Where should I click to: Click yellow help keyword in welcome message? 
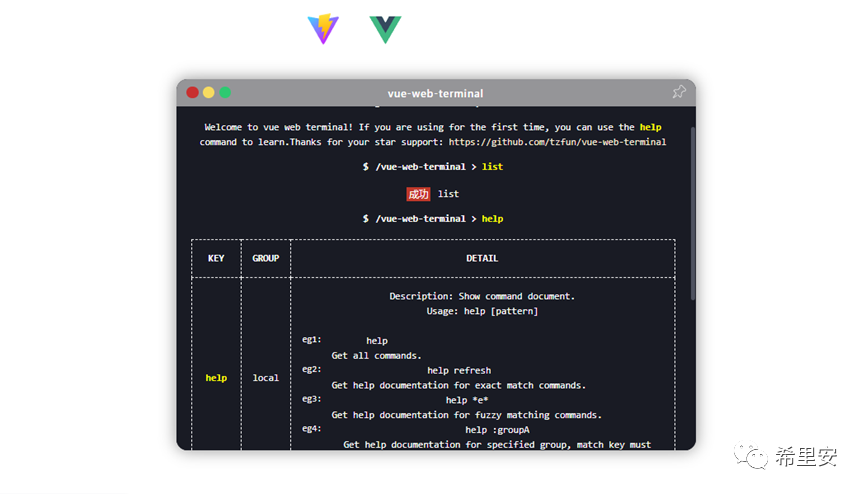(x=650, y=127)
